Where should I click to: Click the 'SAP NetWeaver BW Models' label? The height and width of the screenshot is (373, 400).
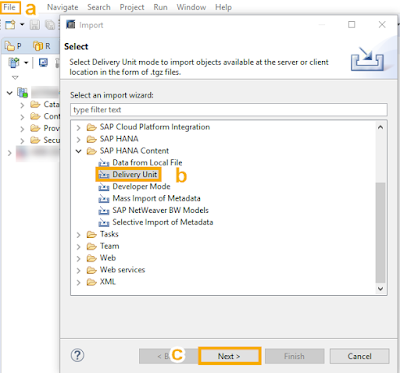tap(160, 210)
